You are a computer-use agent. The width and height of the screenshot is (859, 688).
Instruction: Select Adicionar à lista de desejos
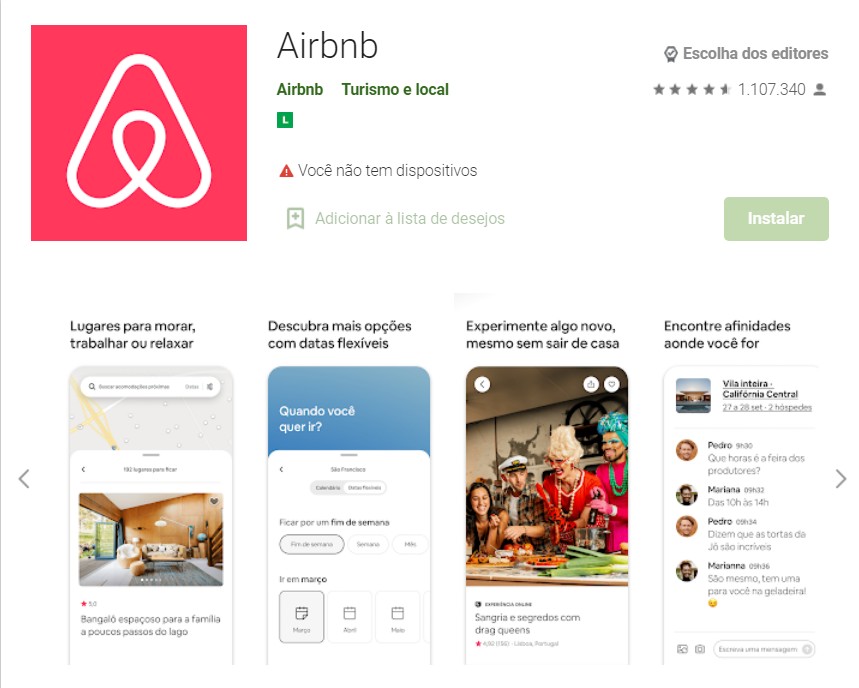(410, 219)
